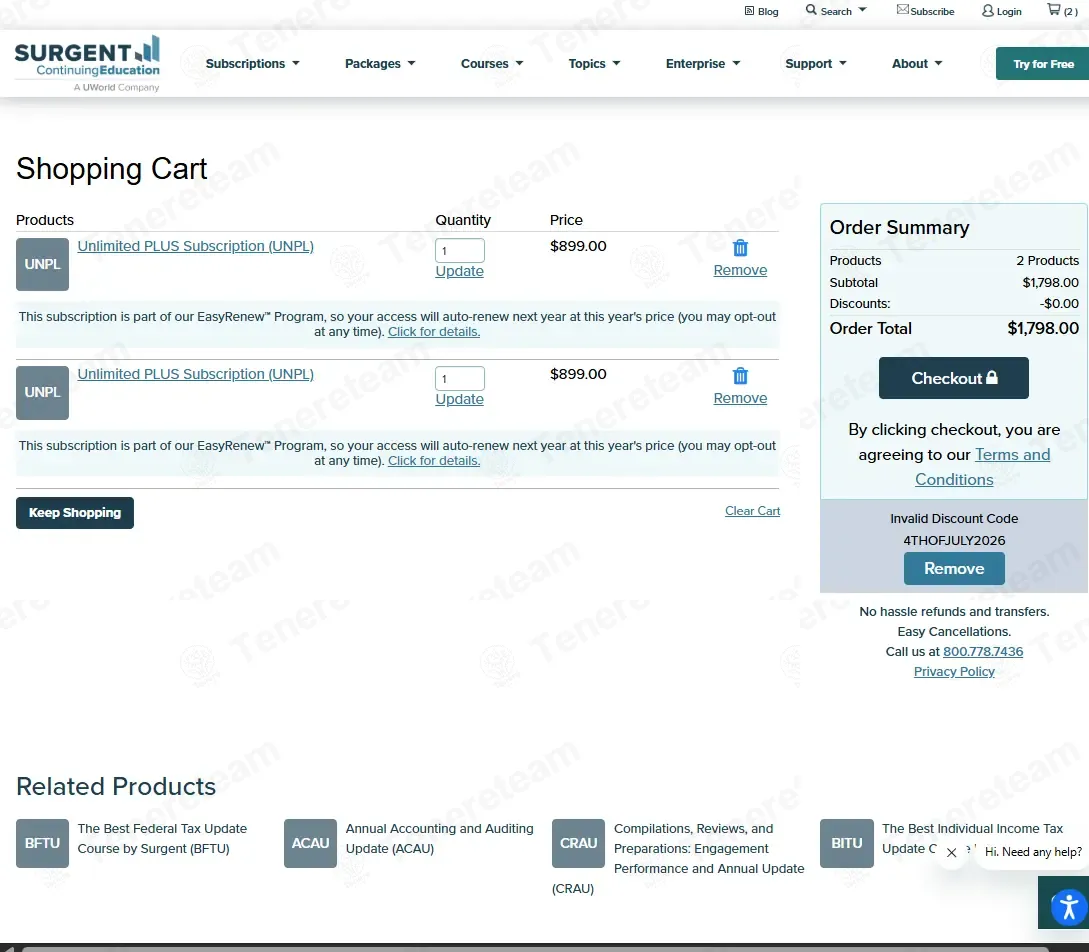Click the Order Total amount $1,798.00
Screen dimensions: 1089x952
point(1042,328)
